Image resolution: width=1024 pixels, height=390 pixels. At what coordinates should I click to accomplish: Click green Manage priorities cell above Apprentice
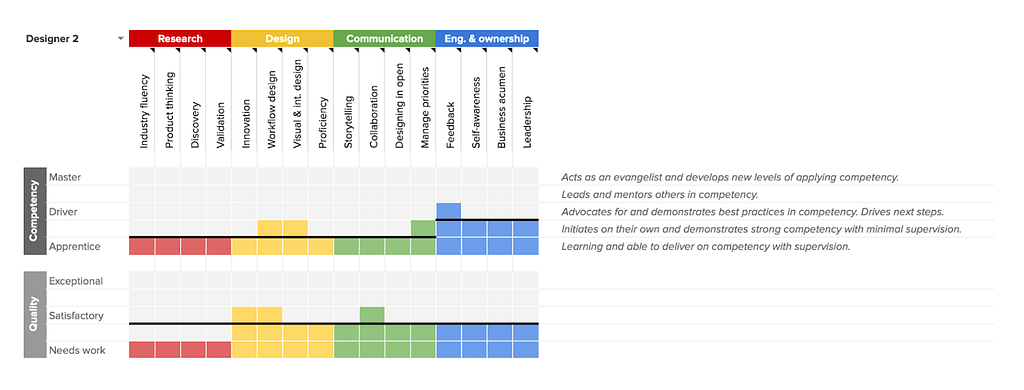pos(423,228)
